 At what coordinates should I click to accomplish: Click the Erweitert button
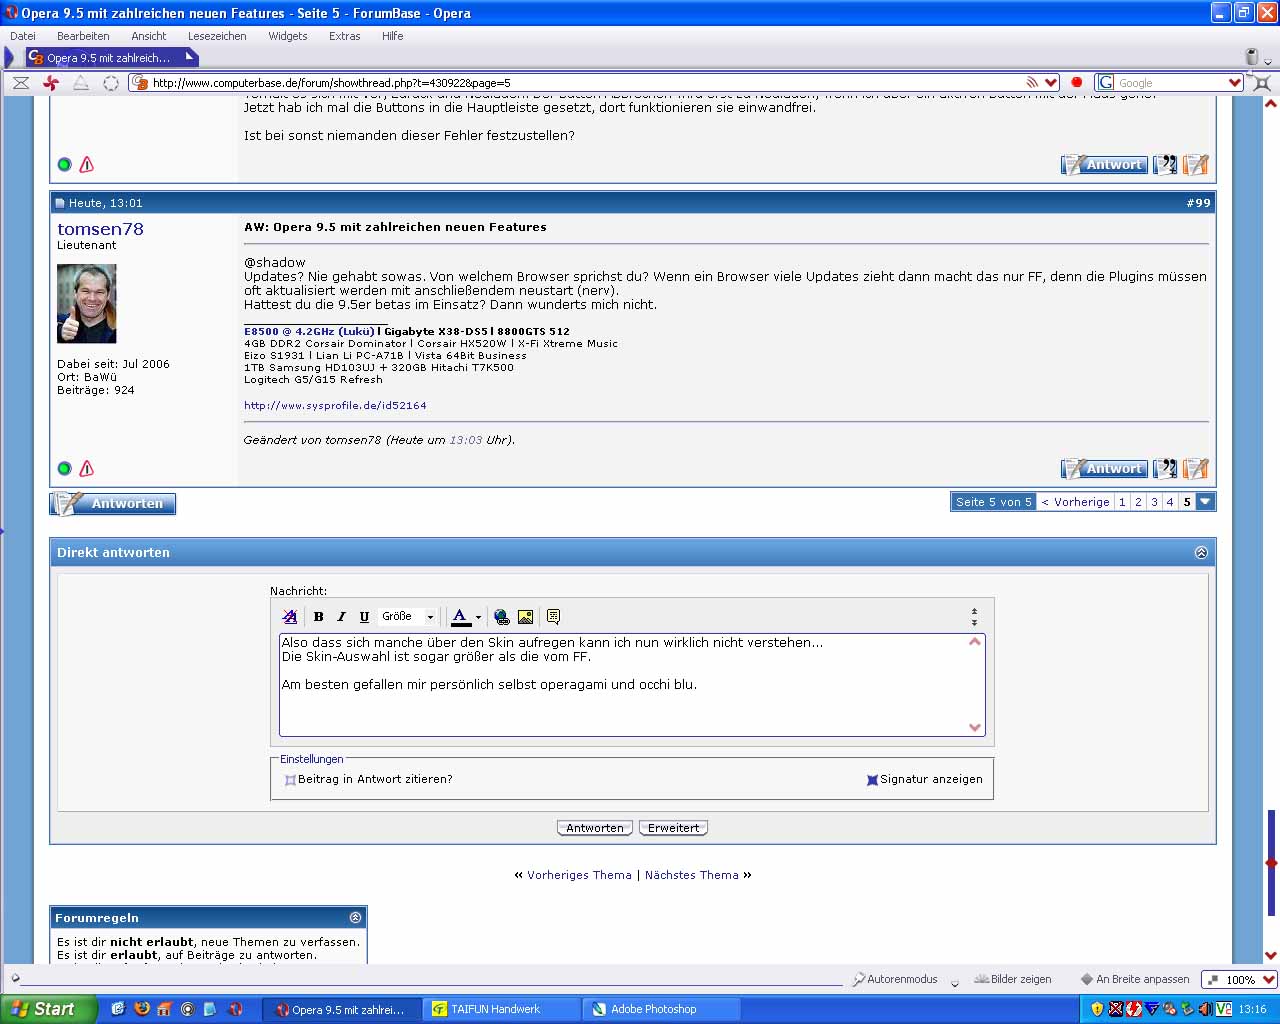[x=674, y=828]
